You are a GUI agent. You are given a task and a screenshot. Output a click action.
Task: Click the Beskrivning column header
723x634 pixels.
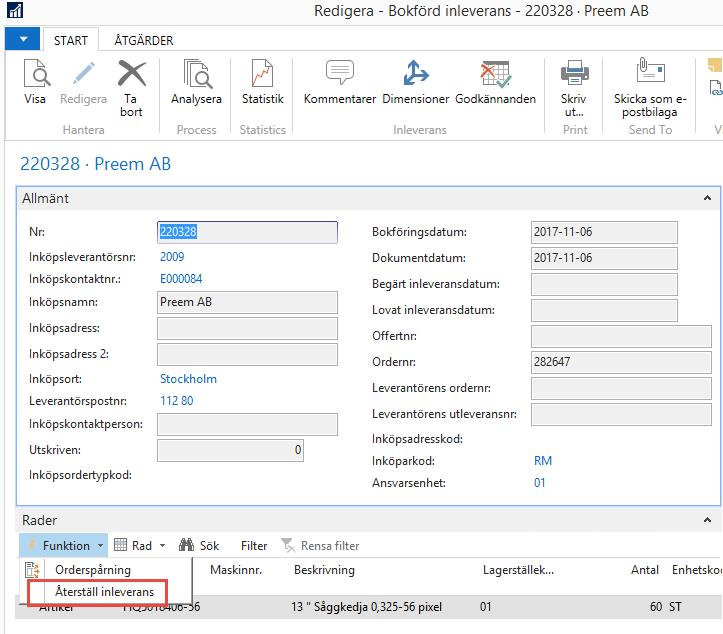click(324, 570)
